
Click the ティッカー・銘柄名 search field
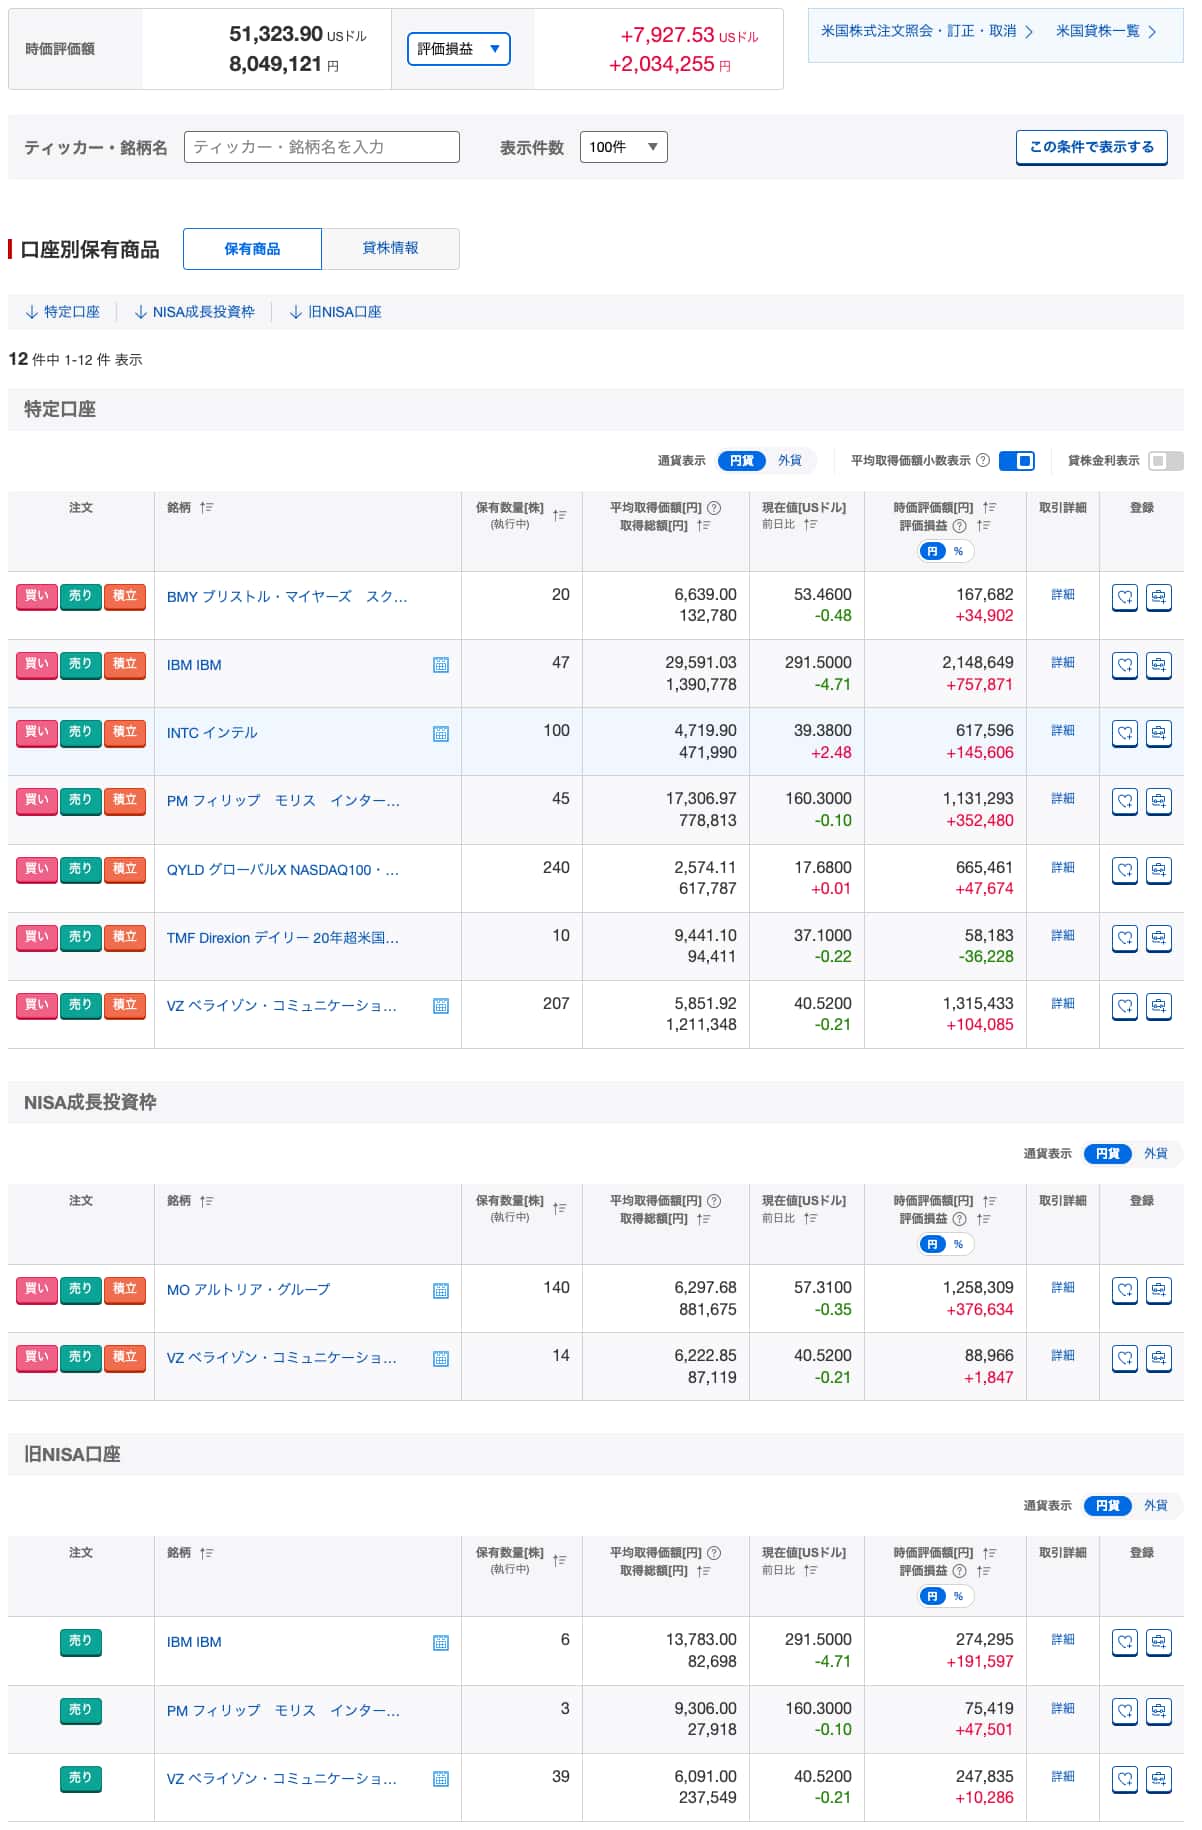tap(321, 147)
